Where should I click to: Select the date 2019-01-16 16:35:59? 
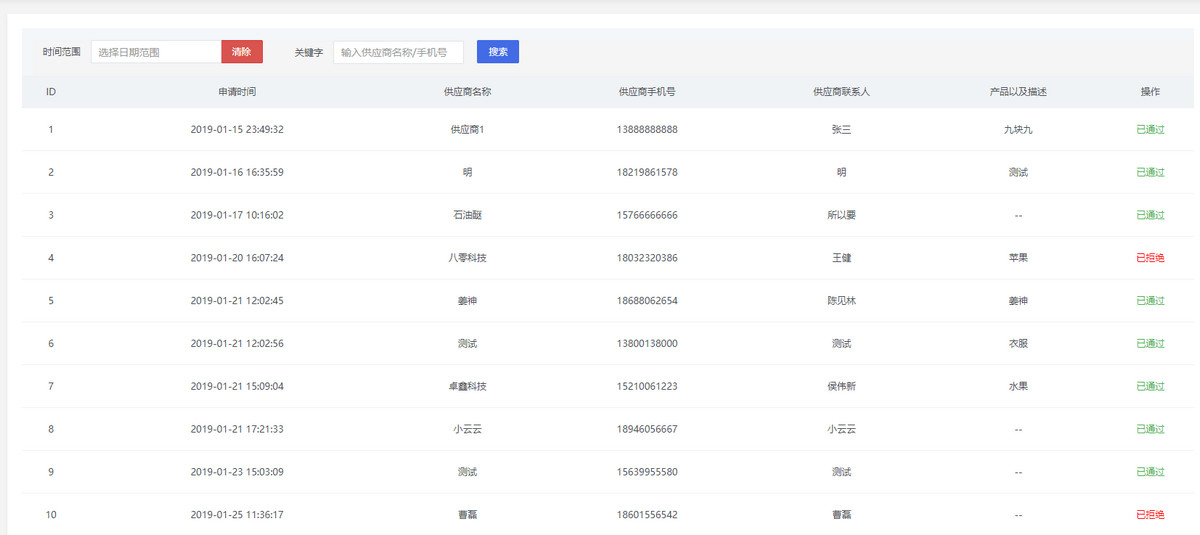(x=237, y=173)
